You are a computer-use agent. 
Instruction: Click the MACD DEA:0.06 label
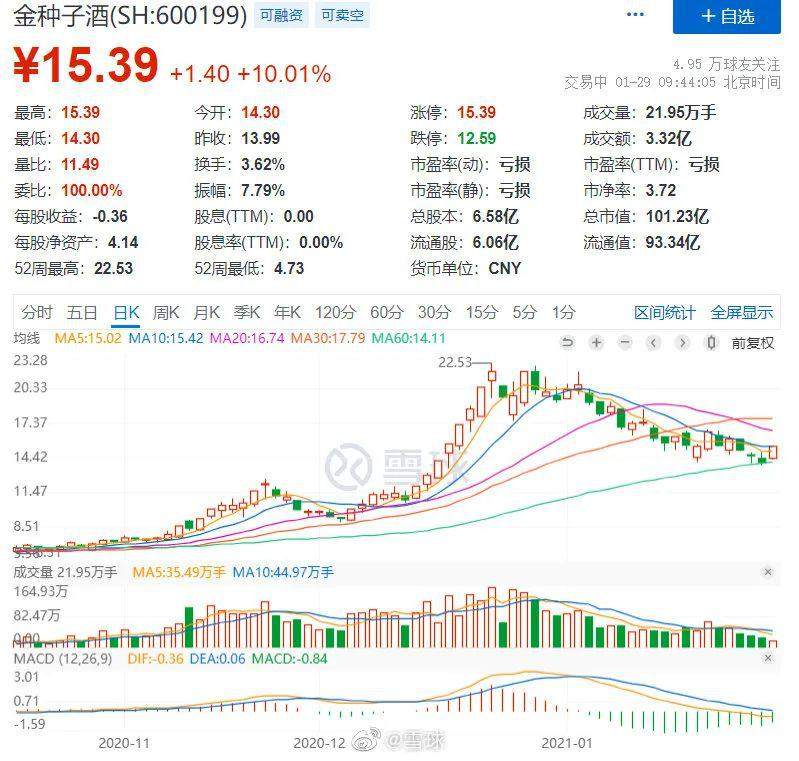coord(218,659)
